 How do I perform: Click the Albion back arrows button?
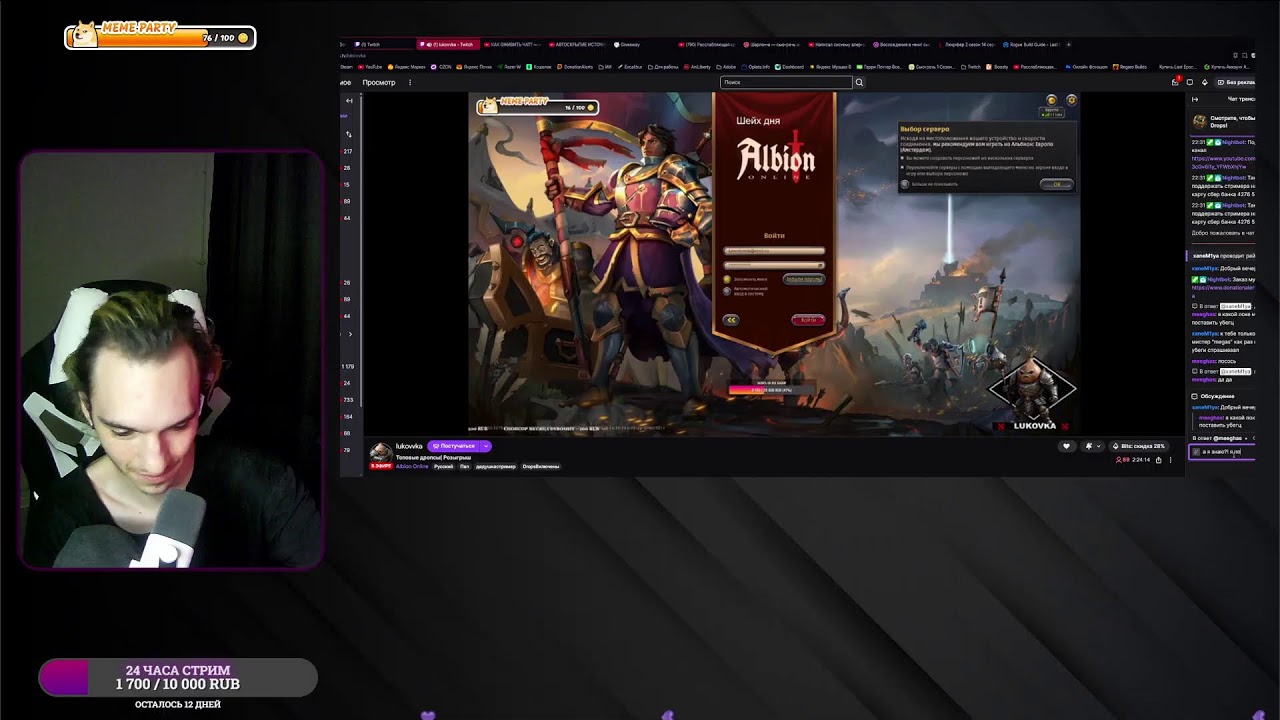[x=731, y=320]
